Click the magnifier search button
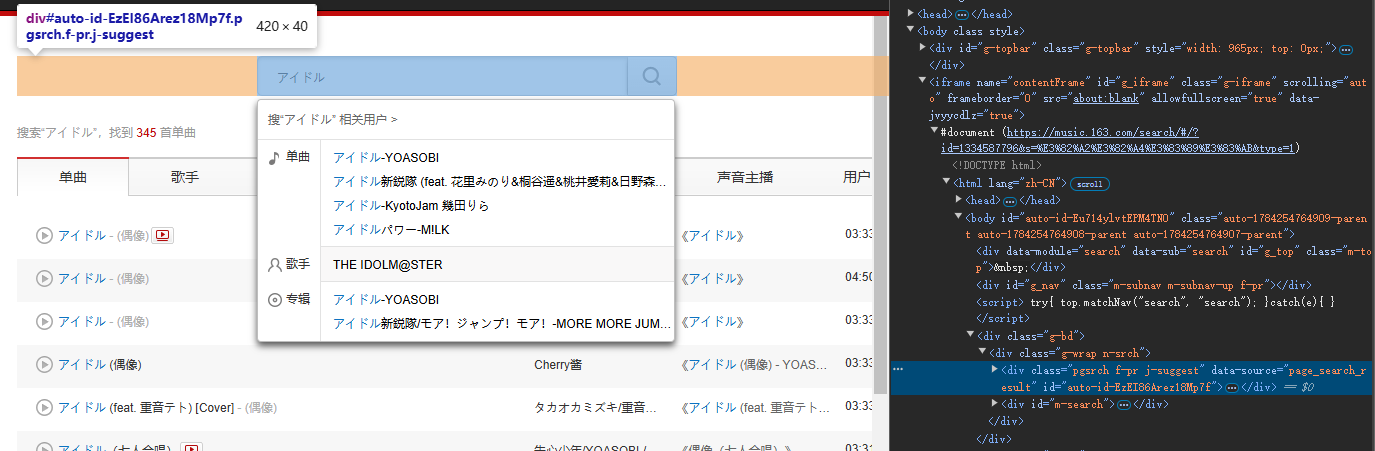 click(652, 76)
